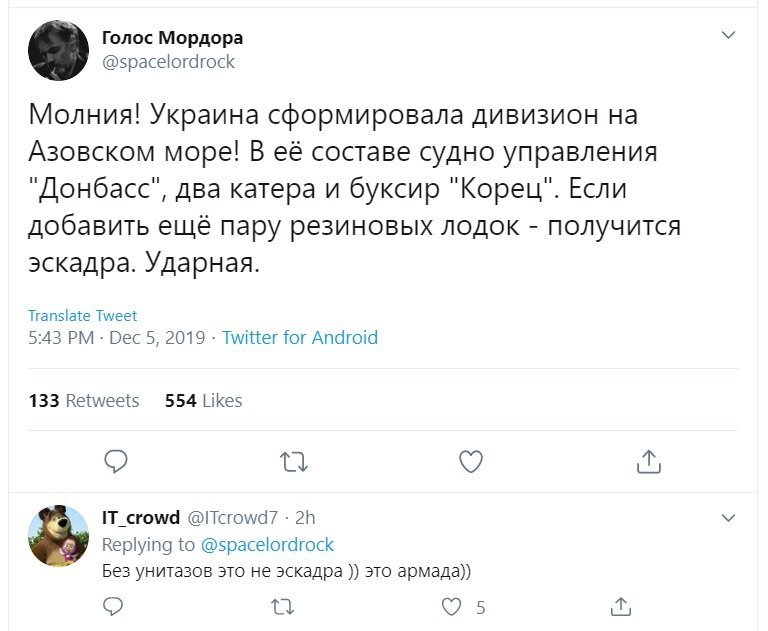768x631 pixels.
Task: Open Twitter for Android source link
Action: pyautogui.click(x=300, y=338)
